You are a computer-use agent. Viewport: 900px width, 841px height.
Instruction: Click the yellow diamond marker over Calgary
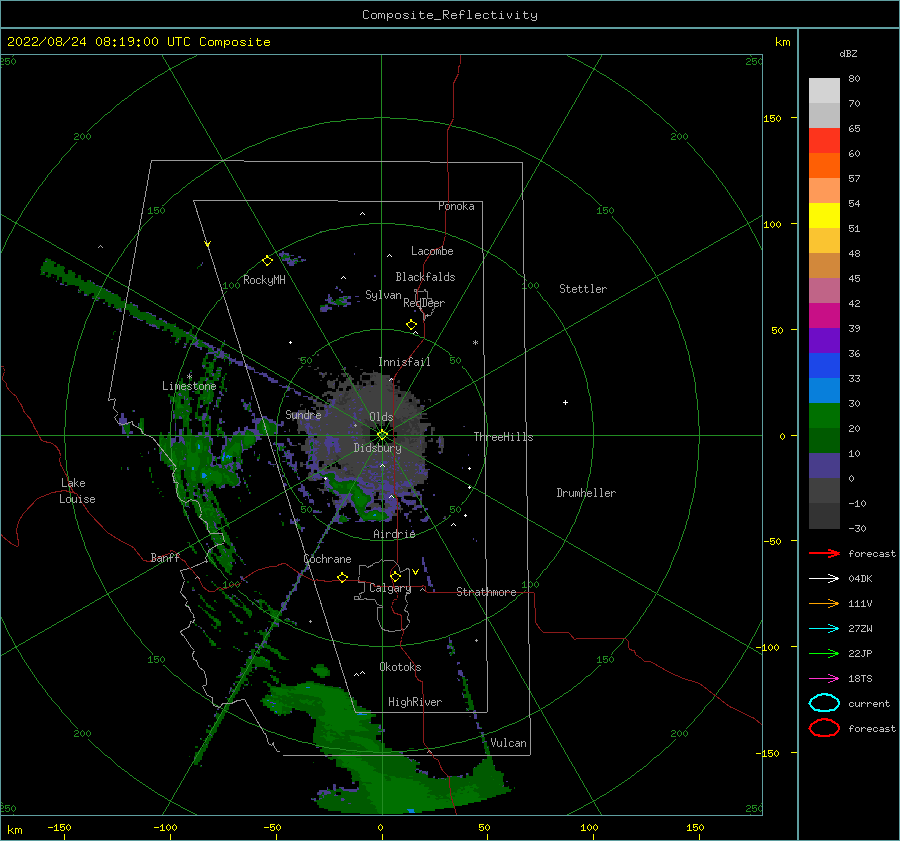395,576
